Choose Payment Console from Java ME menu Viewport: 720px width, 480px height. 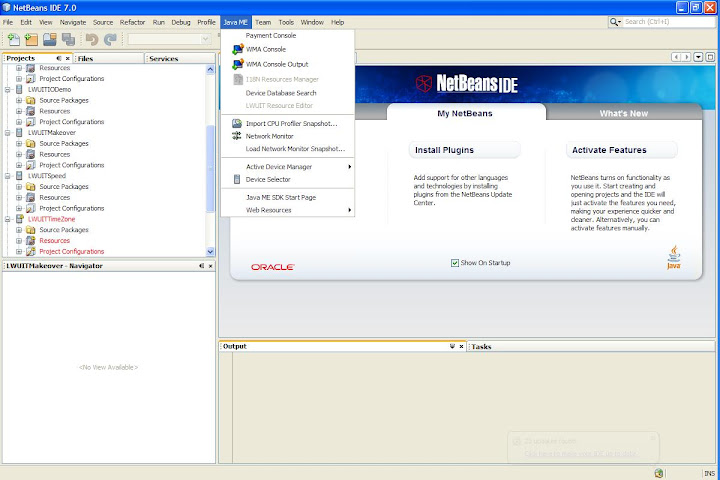tap(287, 35)
